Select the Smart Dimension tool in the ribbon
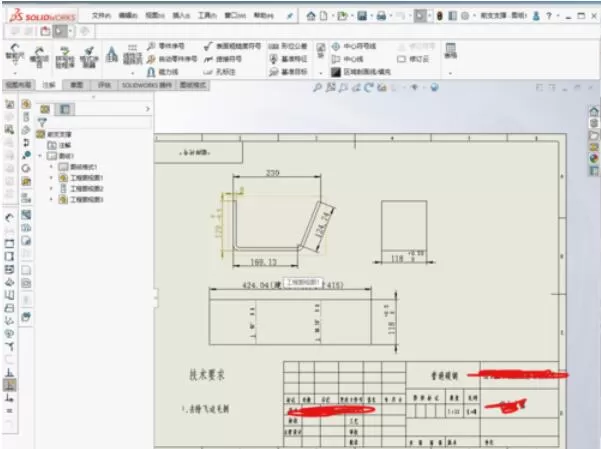The width and height of the screenshot is (601, 449). (x=15, y=54)
